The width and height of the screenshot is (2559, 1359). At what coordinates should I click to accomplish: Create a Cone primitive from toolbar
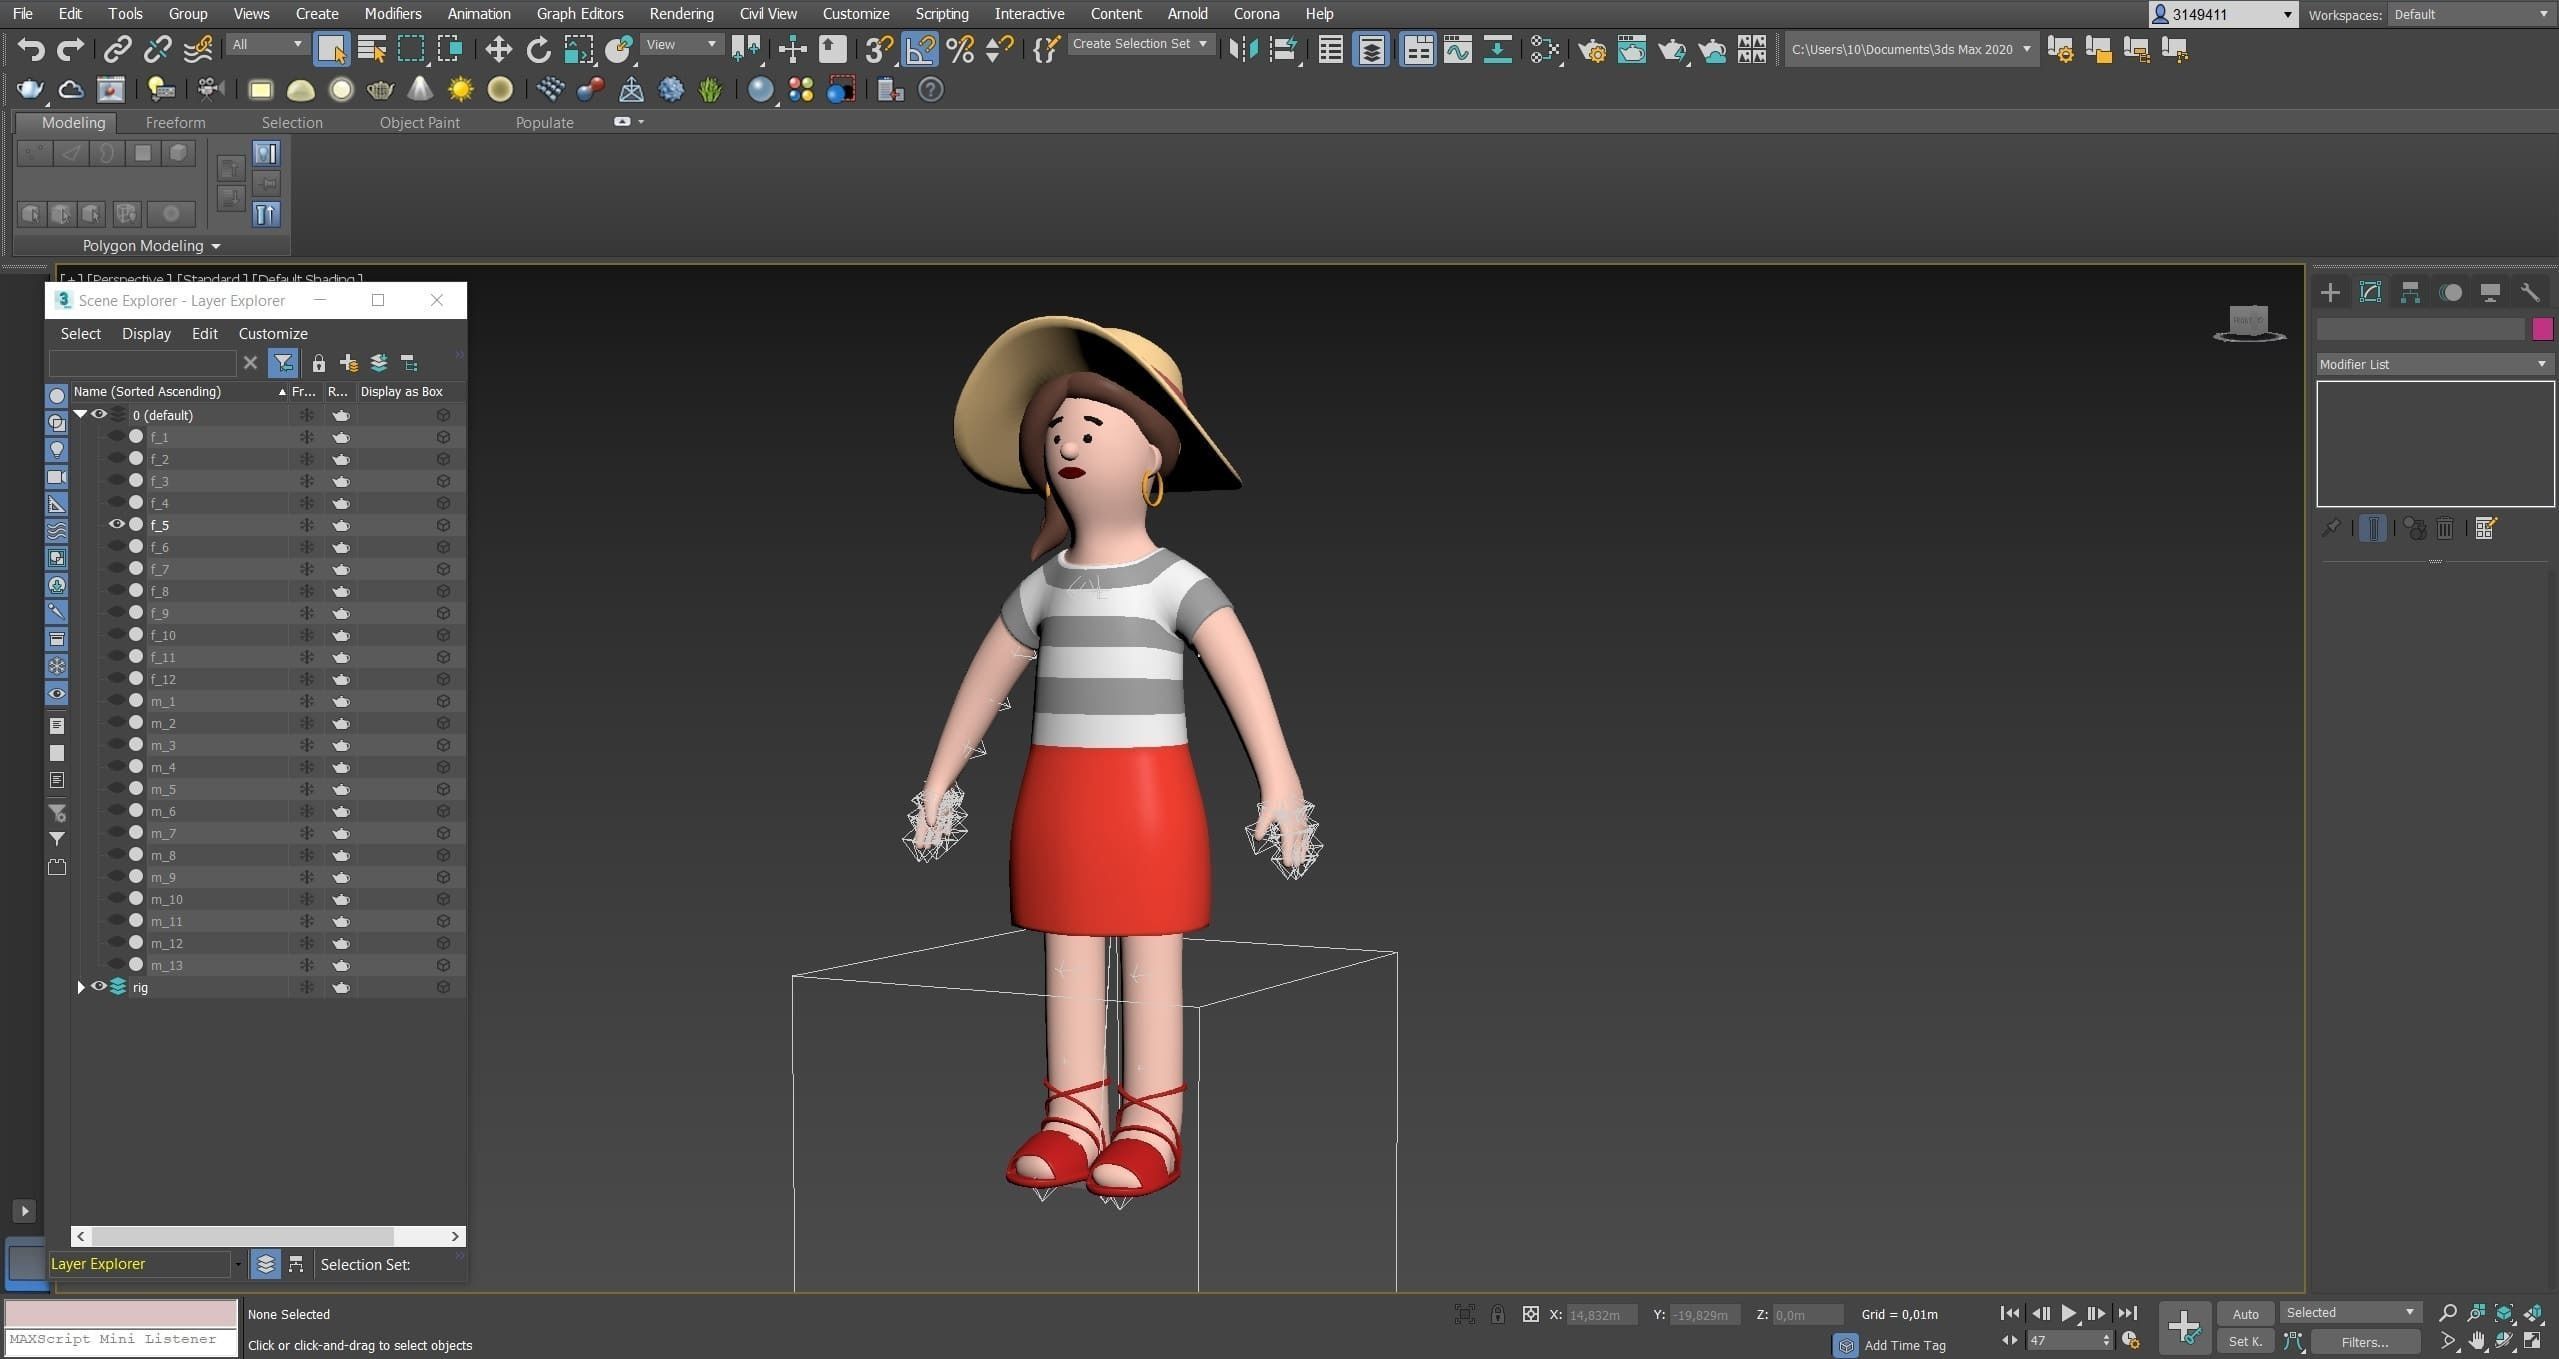click(x=420, y=90)
